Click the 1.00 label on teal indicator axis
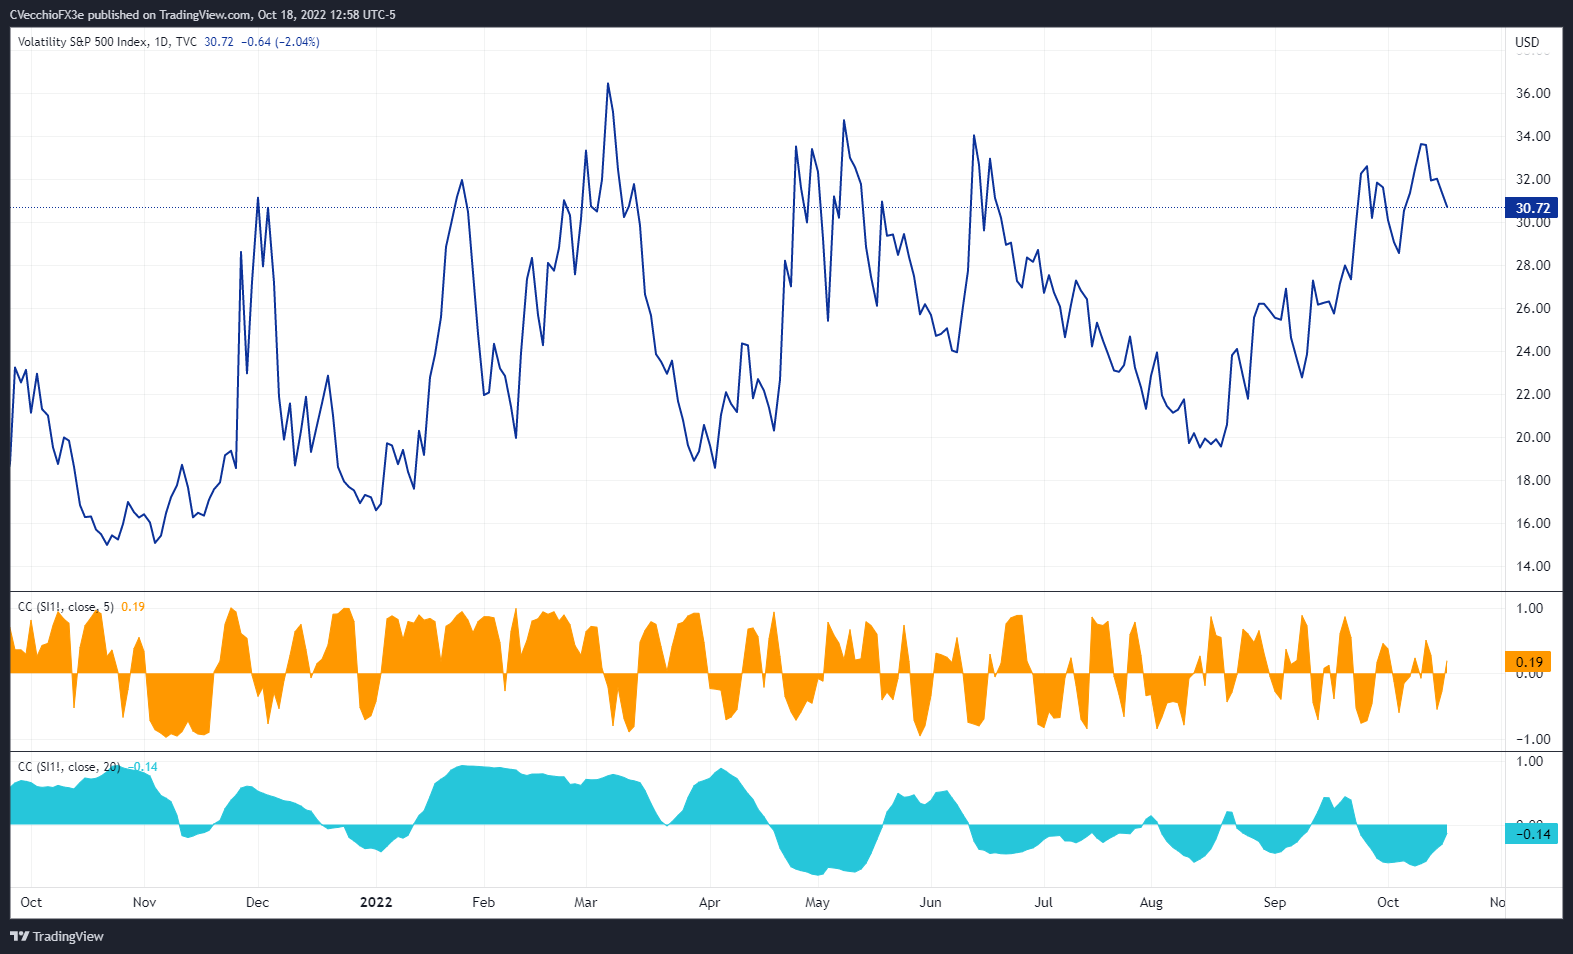The image size is (1573, 954). [x=1529, y=761]
